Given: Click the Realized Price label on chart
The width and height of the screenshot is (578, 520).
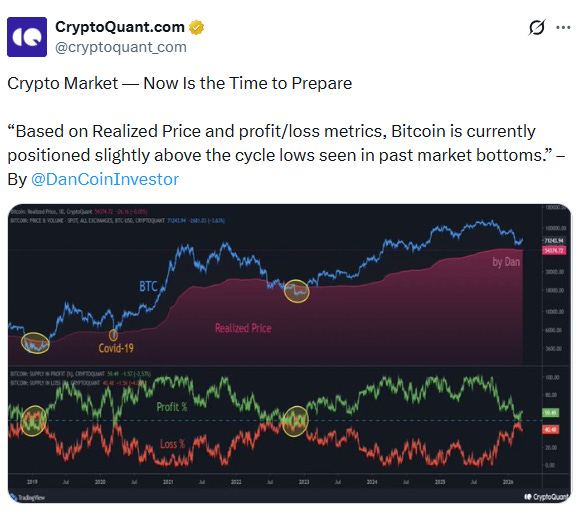Looking at the screenshot, I should pyautogui.click(x=243, y=328).
